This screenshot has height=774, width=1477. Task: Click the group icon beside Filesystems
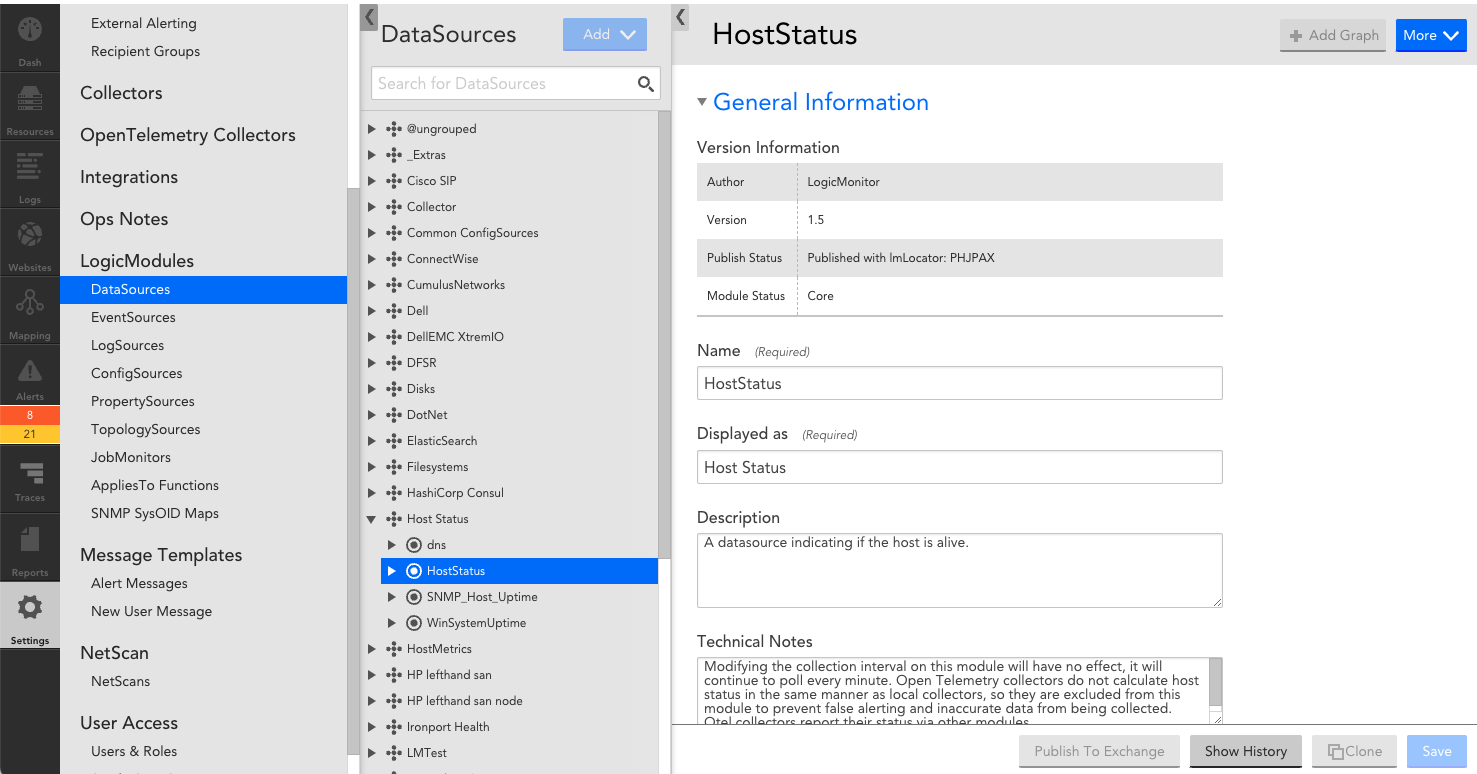click(394, 467)
